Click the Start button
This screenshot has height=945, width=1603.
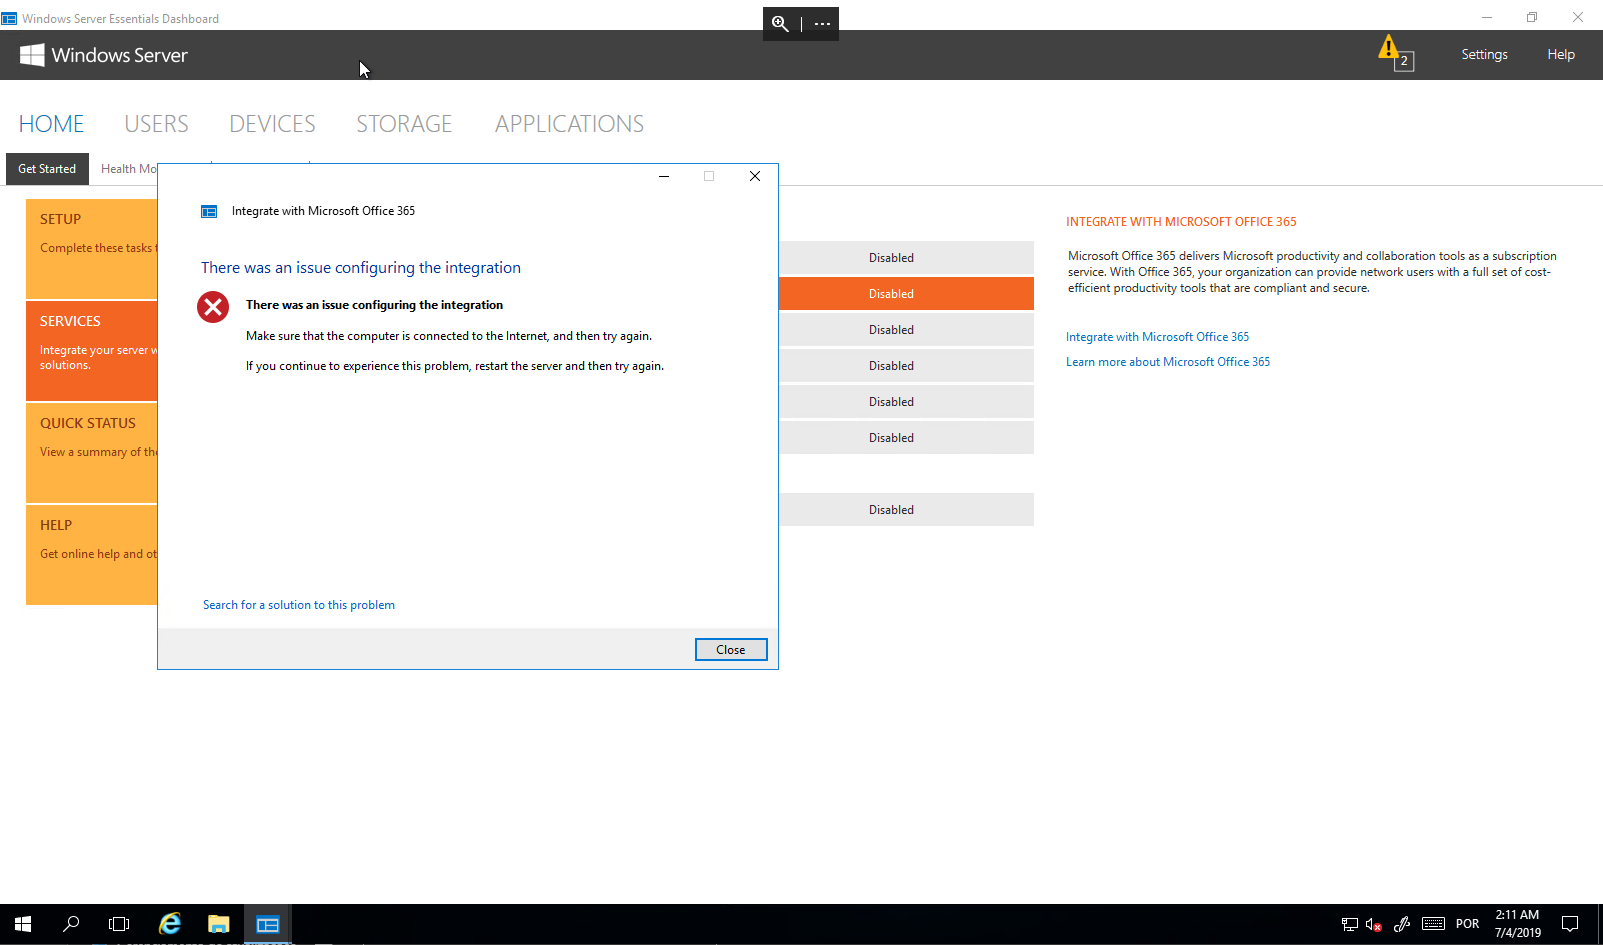coord(22,924)
